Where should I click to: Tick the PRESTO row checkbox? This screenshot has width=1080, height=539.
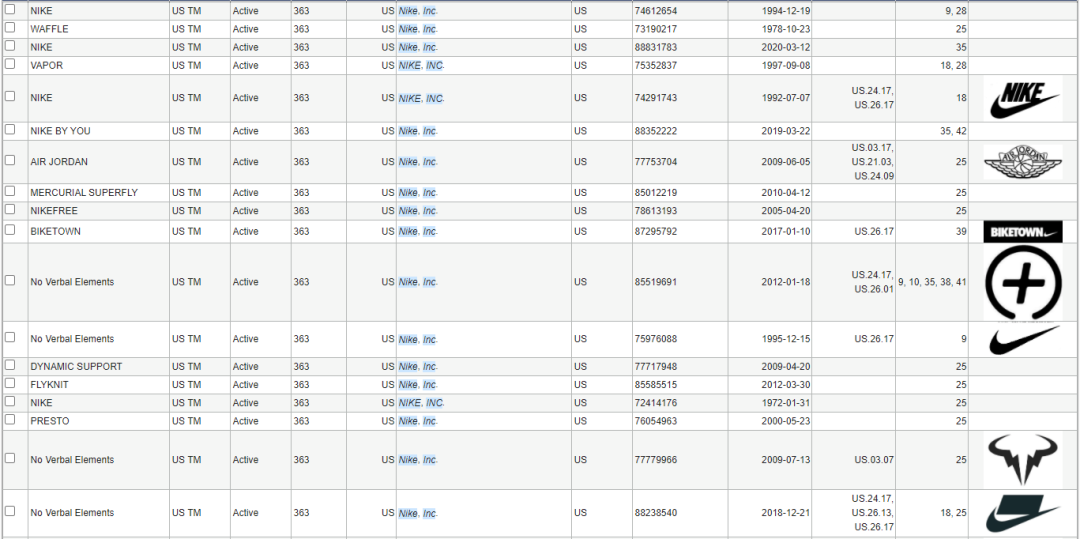pos(10,419)
